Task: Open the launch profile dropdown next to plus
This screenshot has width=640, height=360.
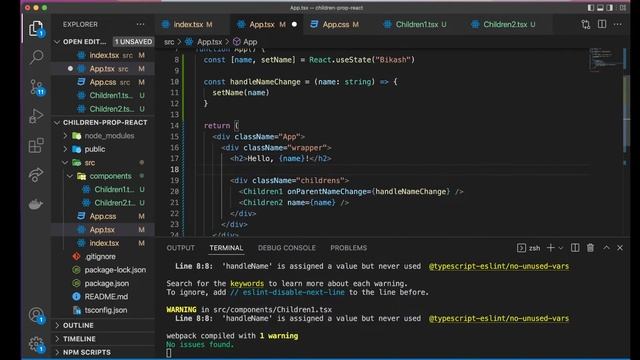Action: click(x=561, y=248)
